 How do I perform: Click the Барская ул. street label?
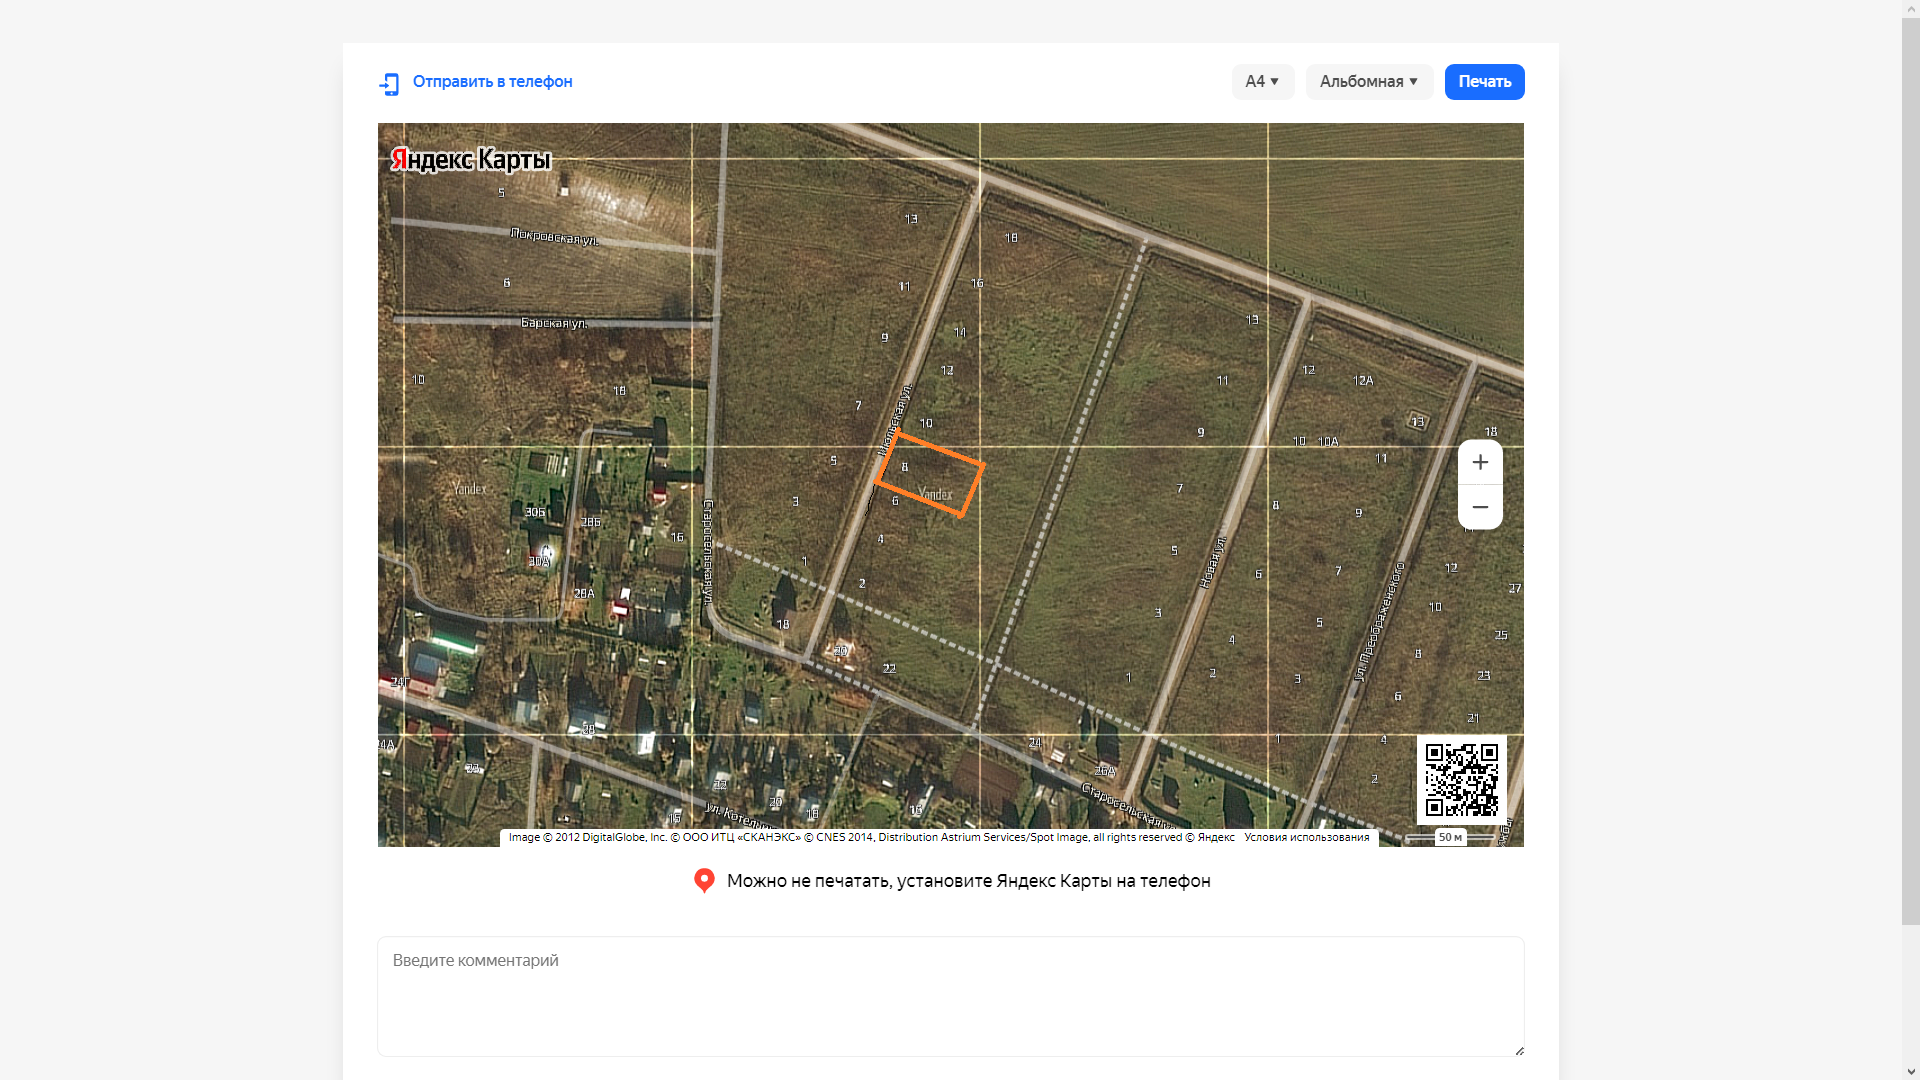553,323
